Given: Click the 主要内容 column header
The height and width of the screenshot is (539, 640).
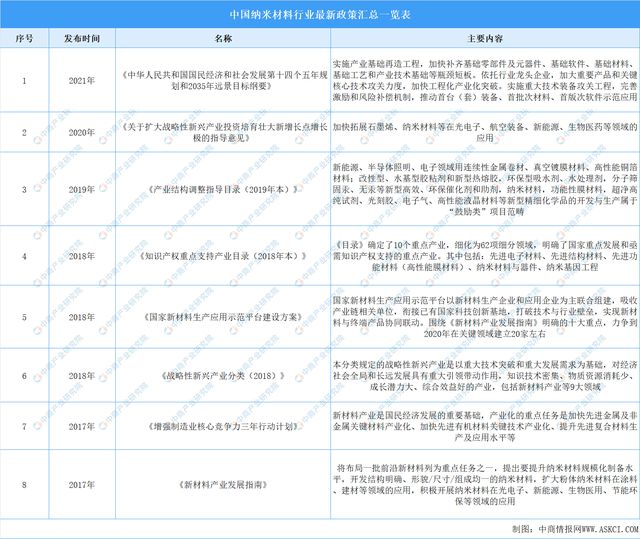Looking at the screenshot, I should click(x=485, y=39).
